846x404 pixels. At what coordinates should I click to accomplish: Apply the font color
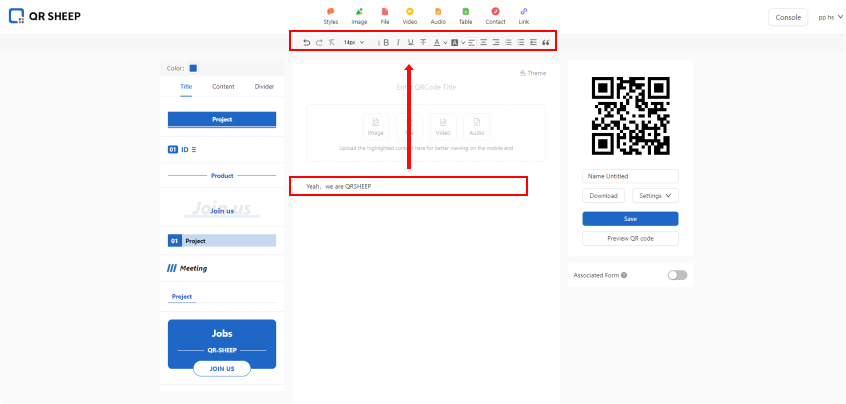click(x=437, y=43)
